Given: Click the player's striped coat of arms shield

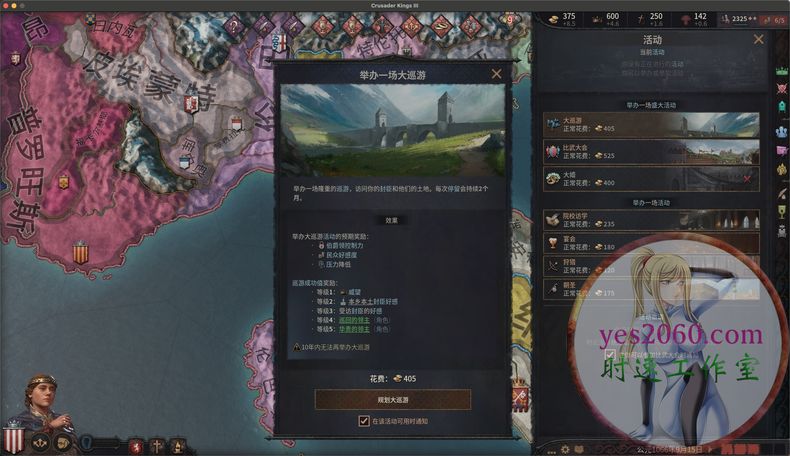Looking at the screenshot, I should [14, 437].
